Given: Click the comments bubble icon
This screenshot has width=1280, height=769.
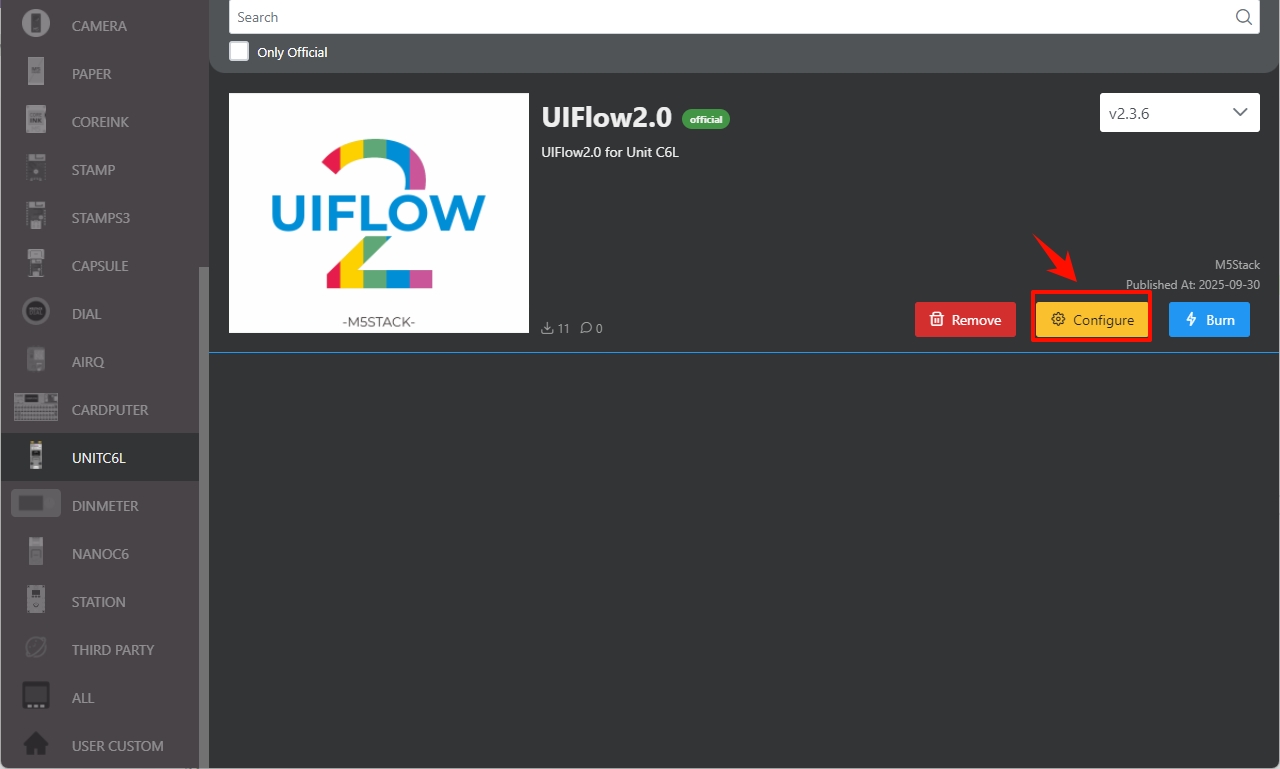Looking at the screenshot, I should tap(585, 328).
